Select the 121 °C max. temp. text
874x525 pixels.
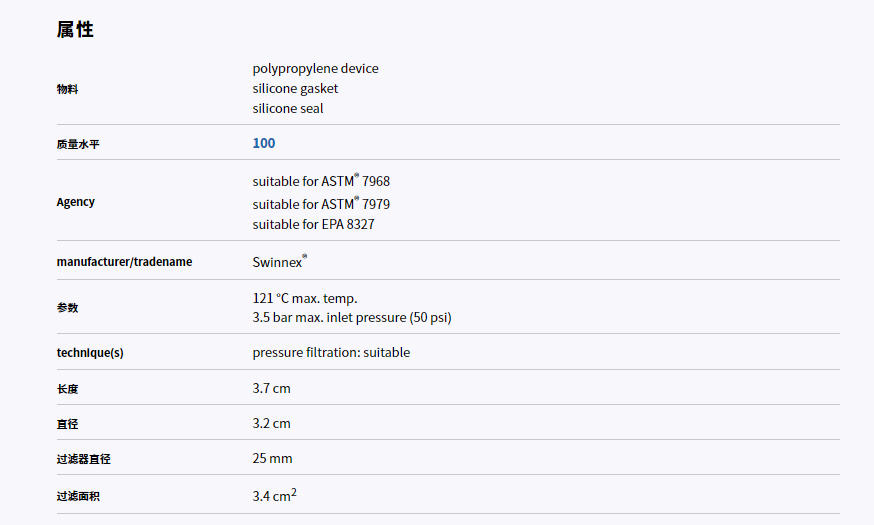(x=305, y=298)
